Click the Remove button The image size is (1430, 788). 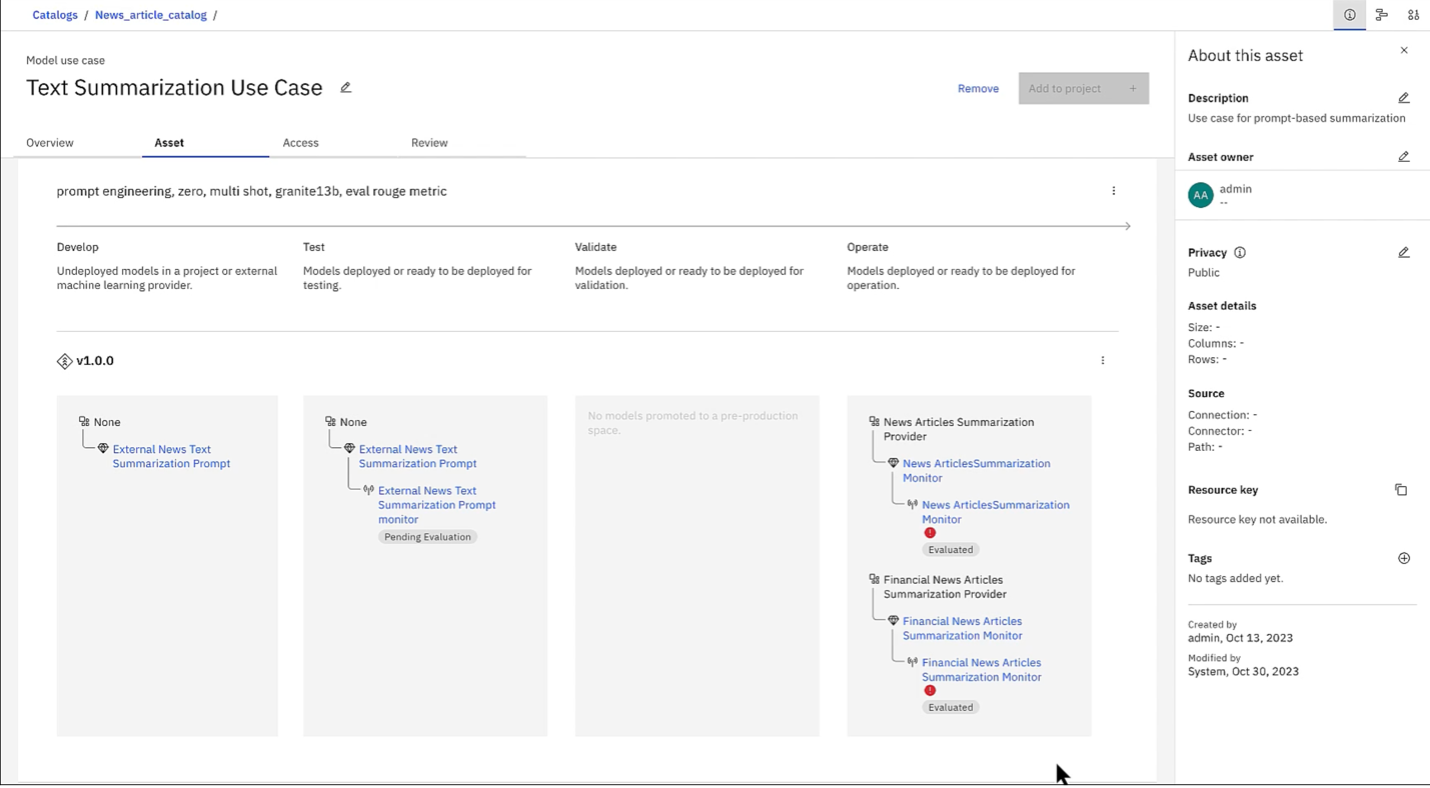977,88
